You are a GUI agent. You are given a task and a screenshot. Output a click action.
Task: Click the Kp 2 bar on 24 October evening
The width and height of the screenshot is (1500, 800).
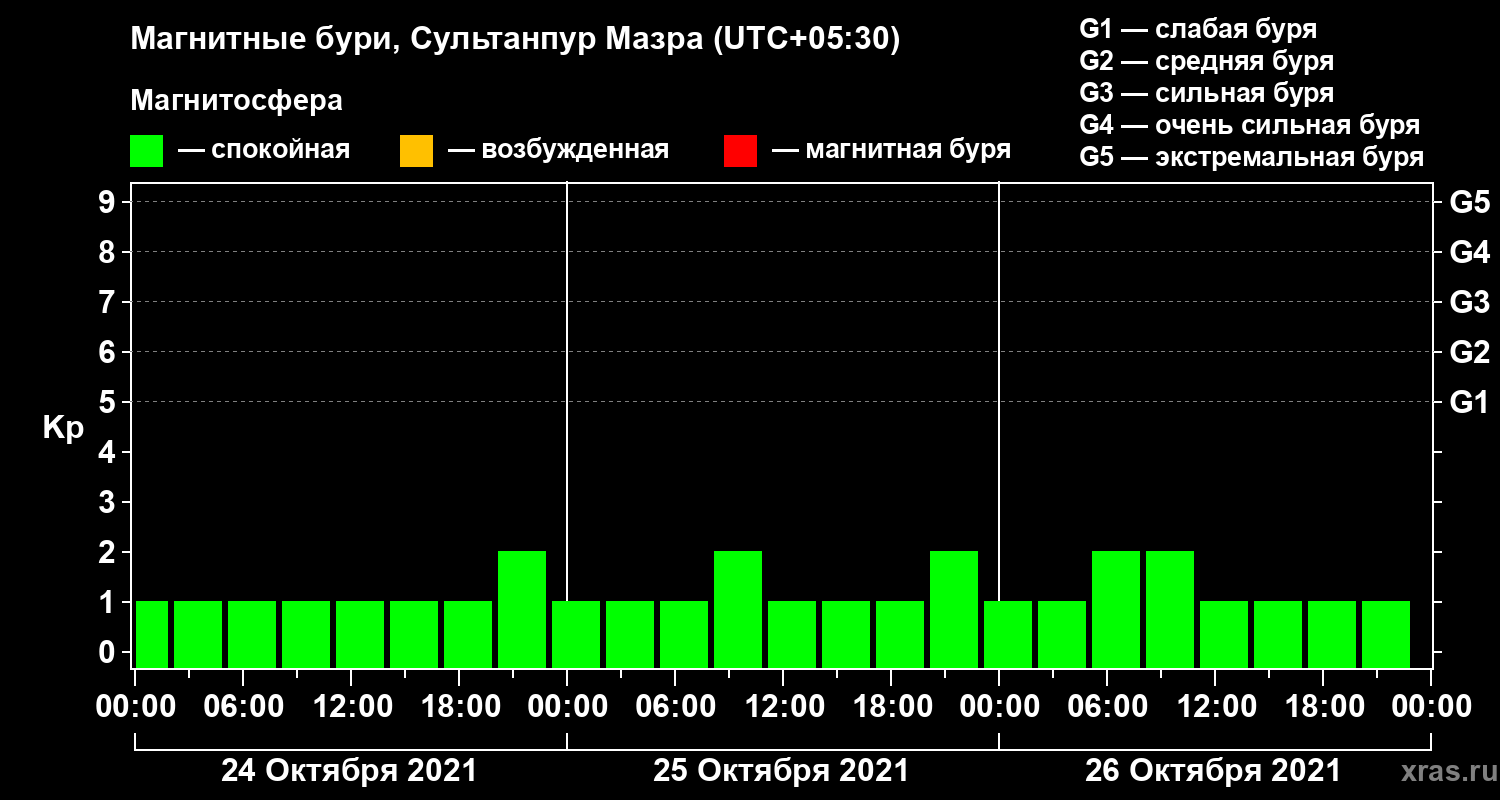click(522, 609)
